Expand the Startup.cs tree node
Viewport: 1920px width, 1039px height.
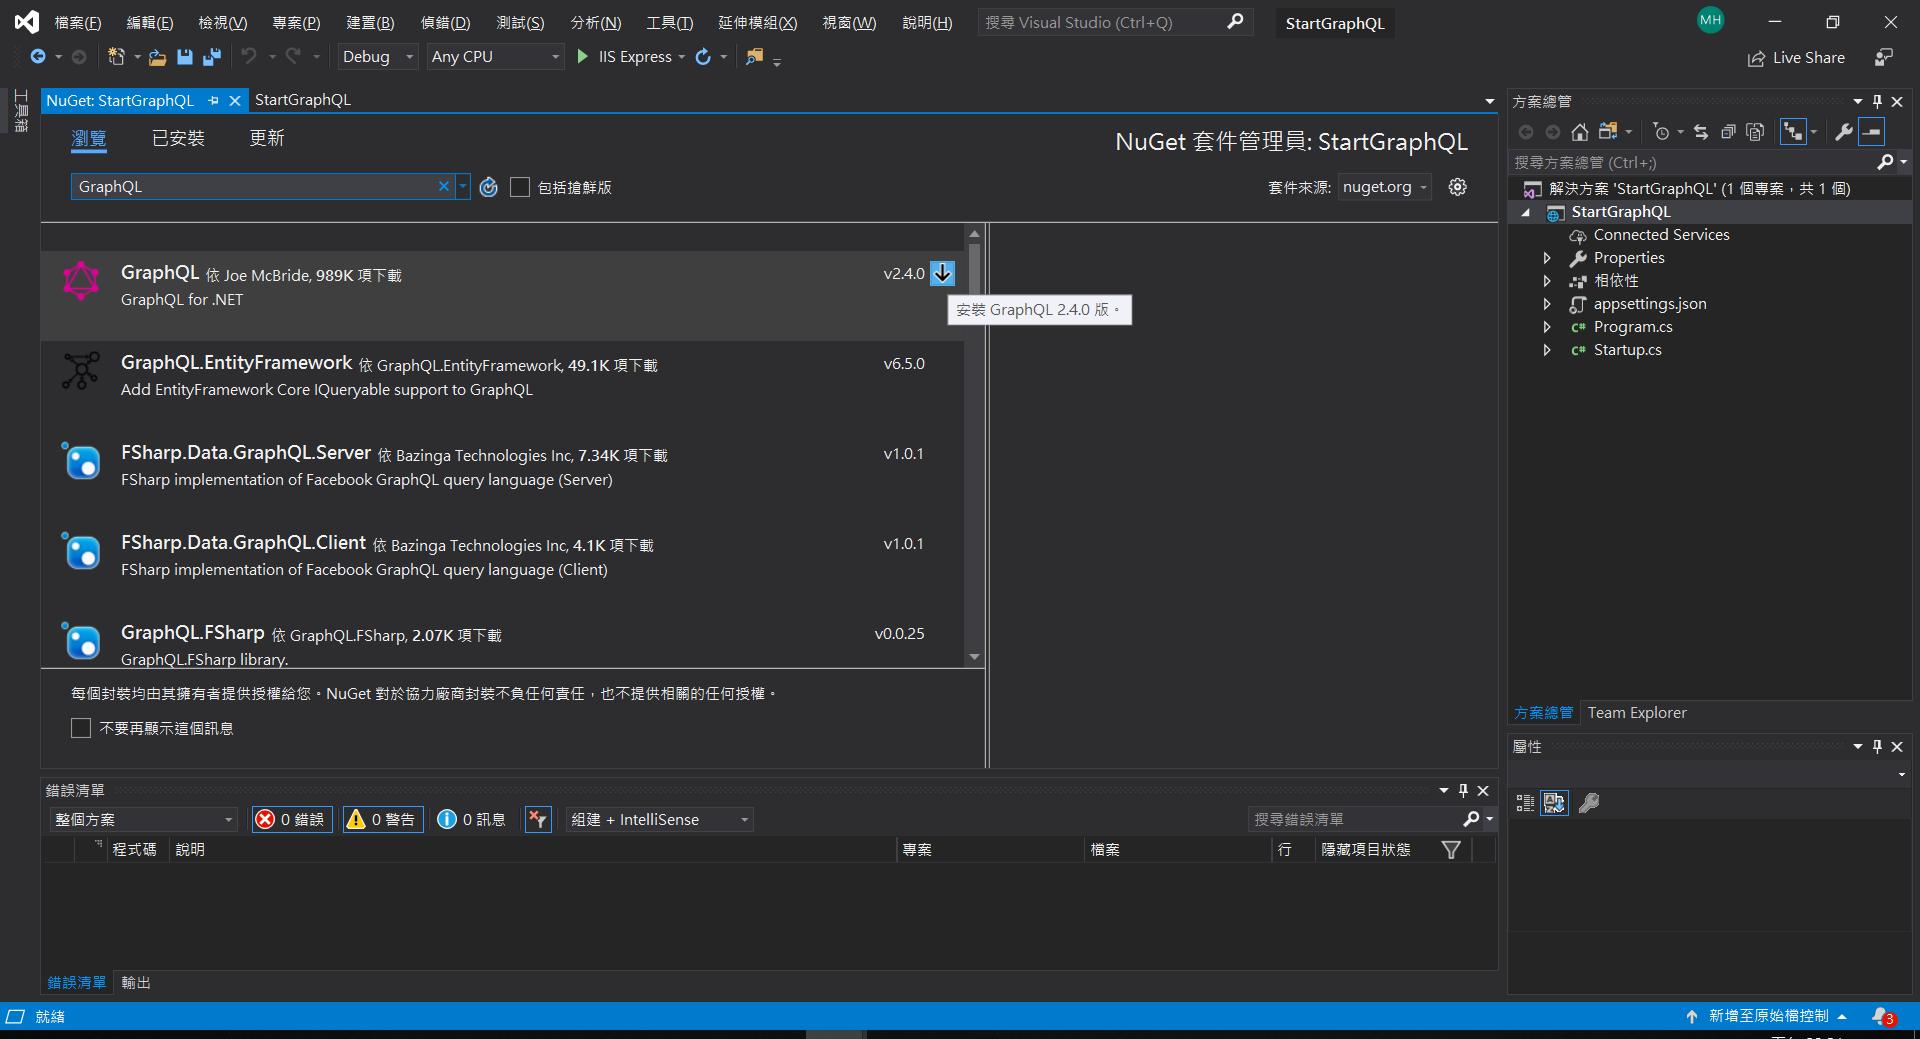click(1547, 350)
